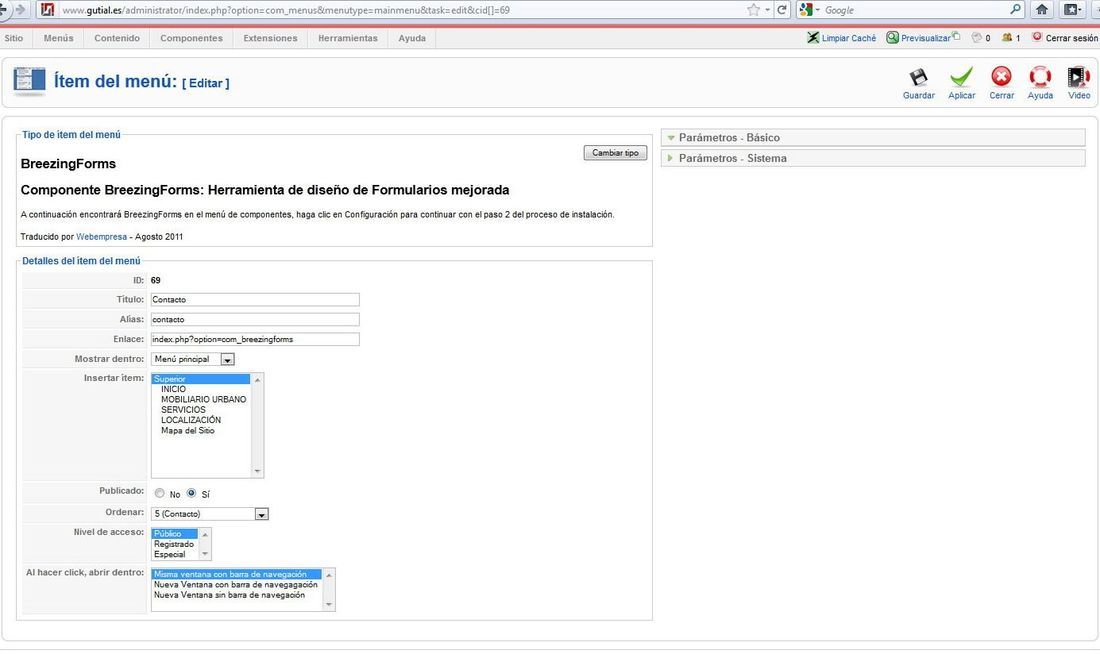Click the Cambiar tipo button

(x=615, y=153)
